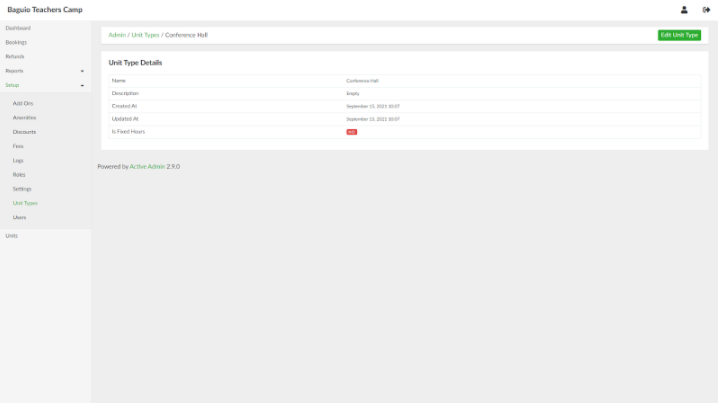The height and width of the screenshot is (403, 719).
Task: Click the Edit Unit Type button
Action: 679,35
